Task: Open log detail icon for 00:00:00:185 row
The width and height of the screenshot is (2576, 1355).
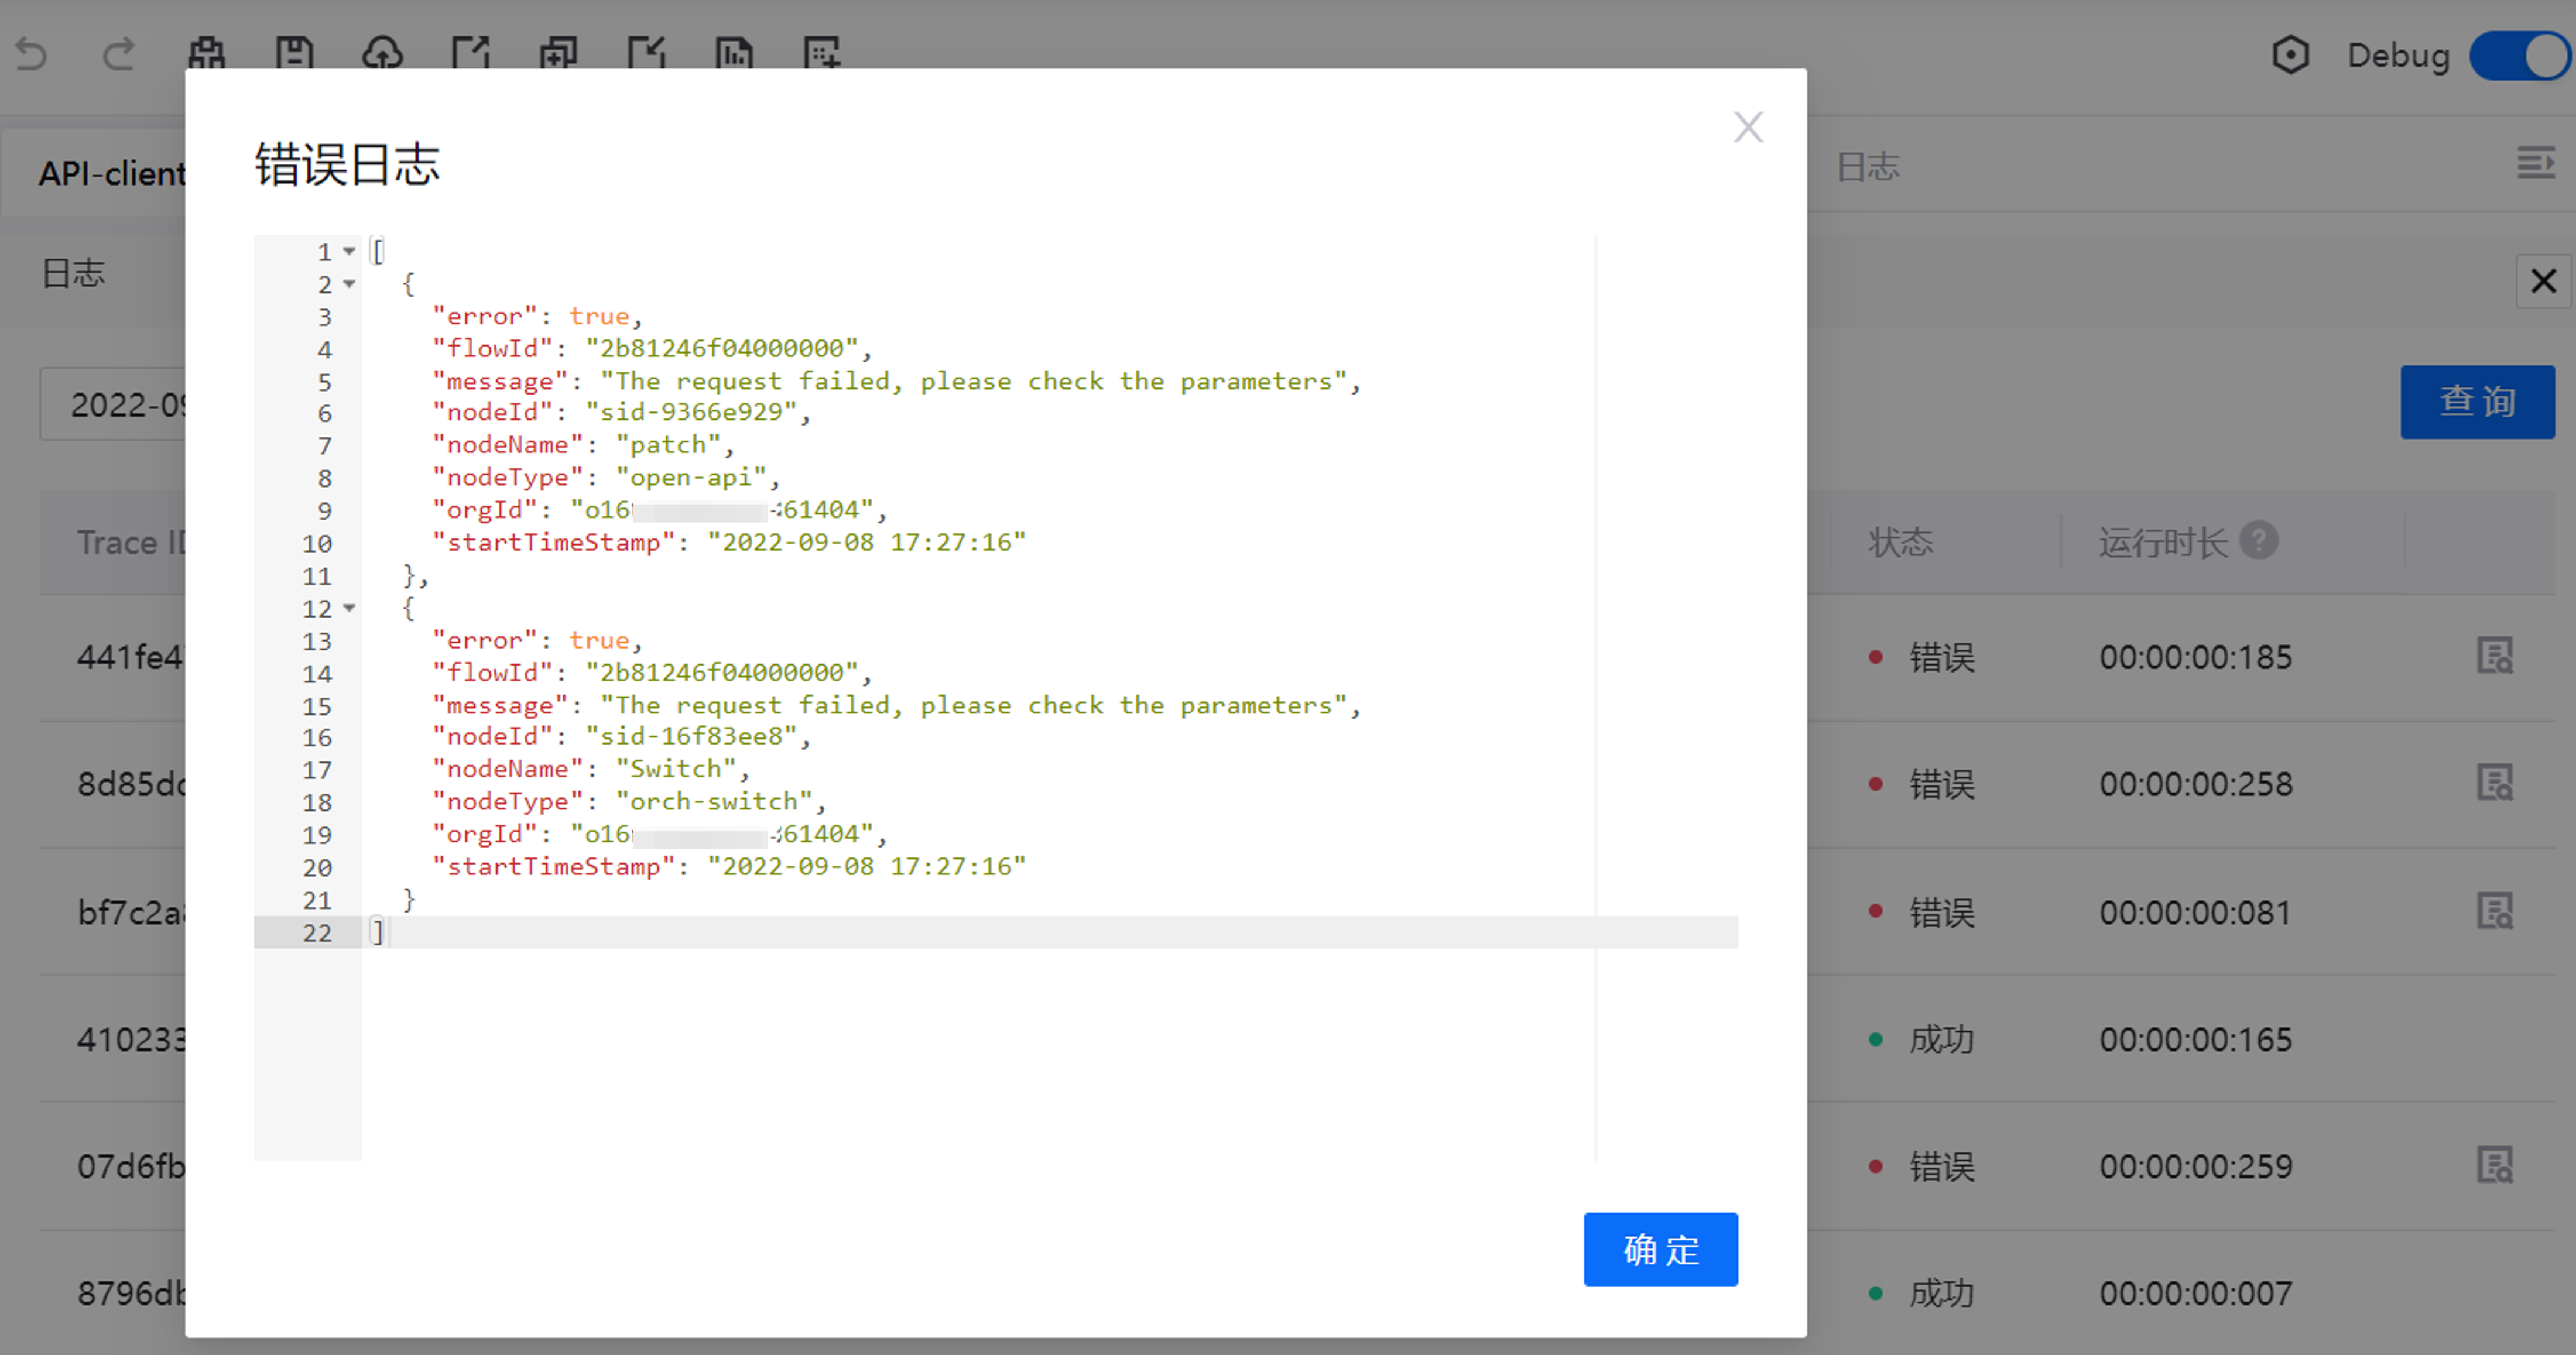Action: (2494, 656)
